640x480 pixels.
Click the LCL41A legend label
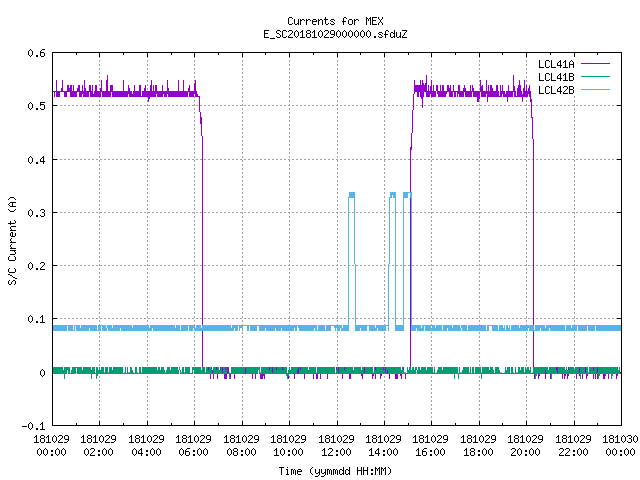[x=556, y=64]
